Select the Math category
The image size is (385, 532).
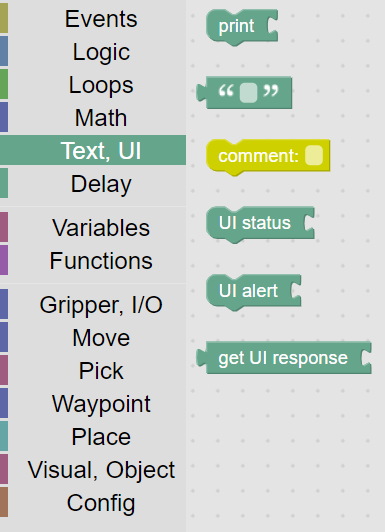(x=93, y=117)
